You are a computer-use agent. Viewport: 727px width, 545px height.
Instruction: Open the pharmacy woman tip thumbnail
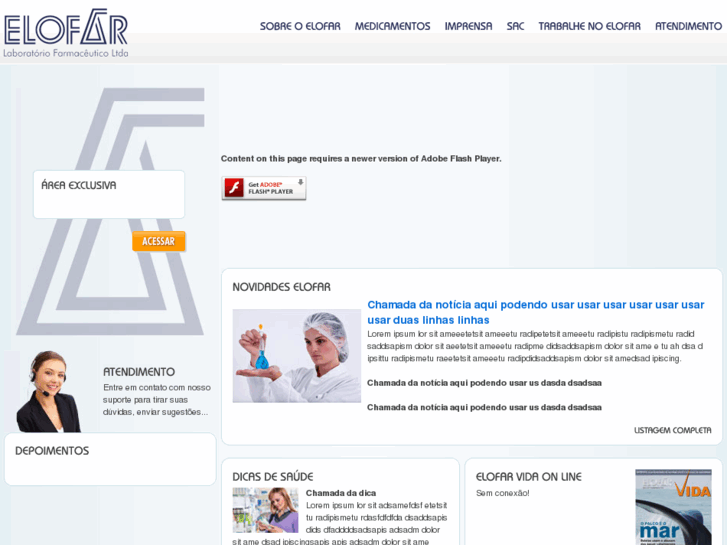tap(265, 510)
